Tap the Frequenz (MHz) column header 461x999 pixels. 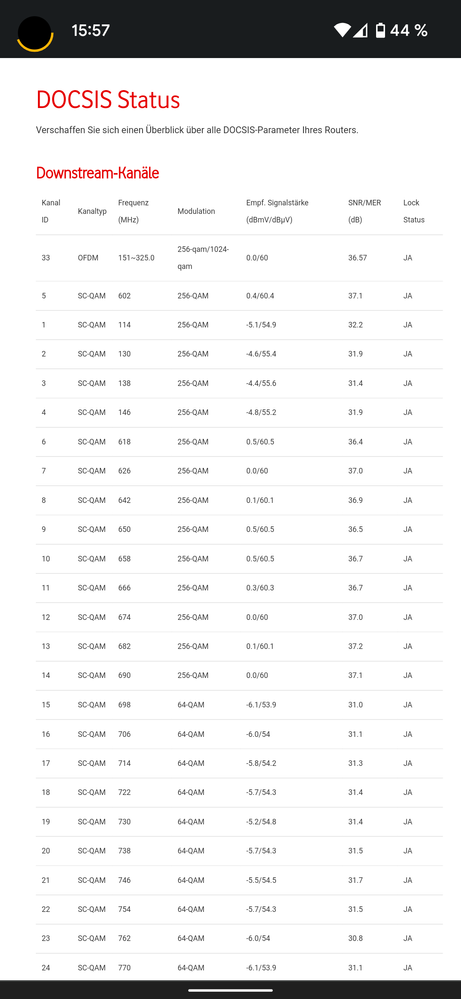click(133, 211)
